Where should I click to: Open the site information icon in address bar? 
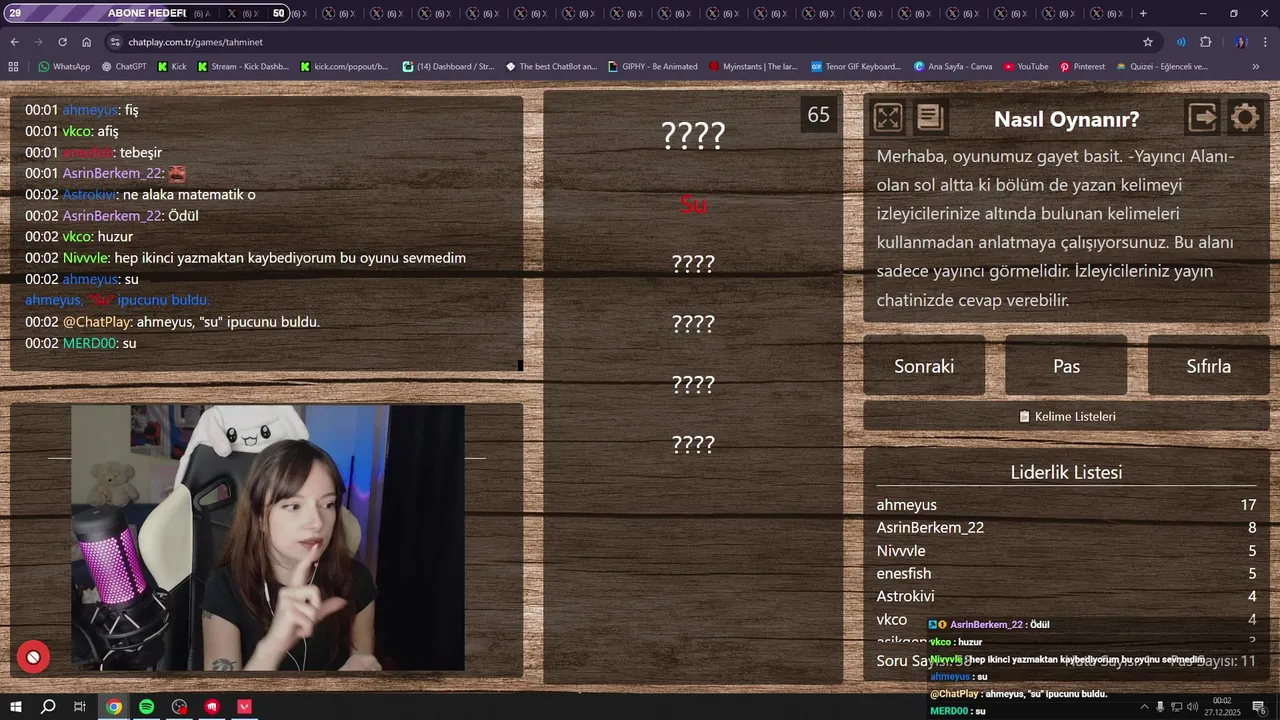(x=115, y=42)
